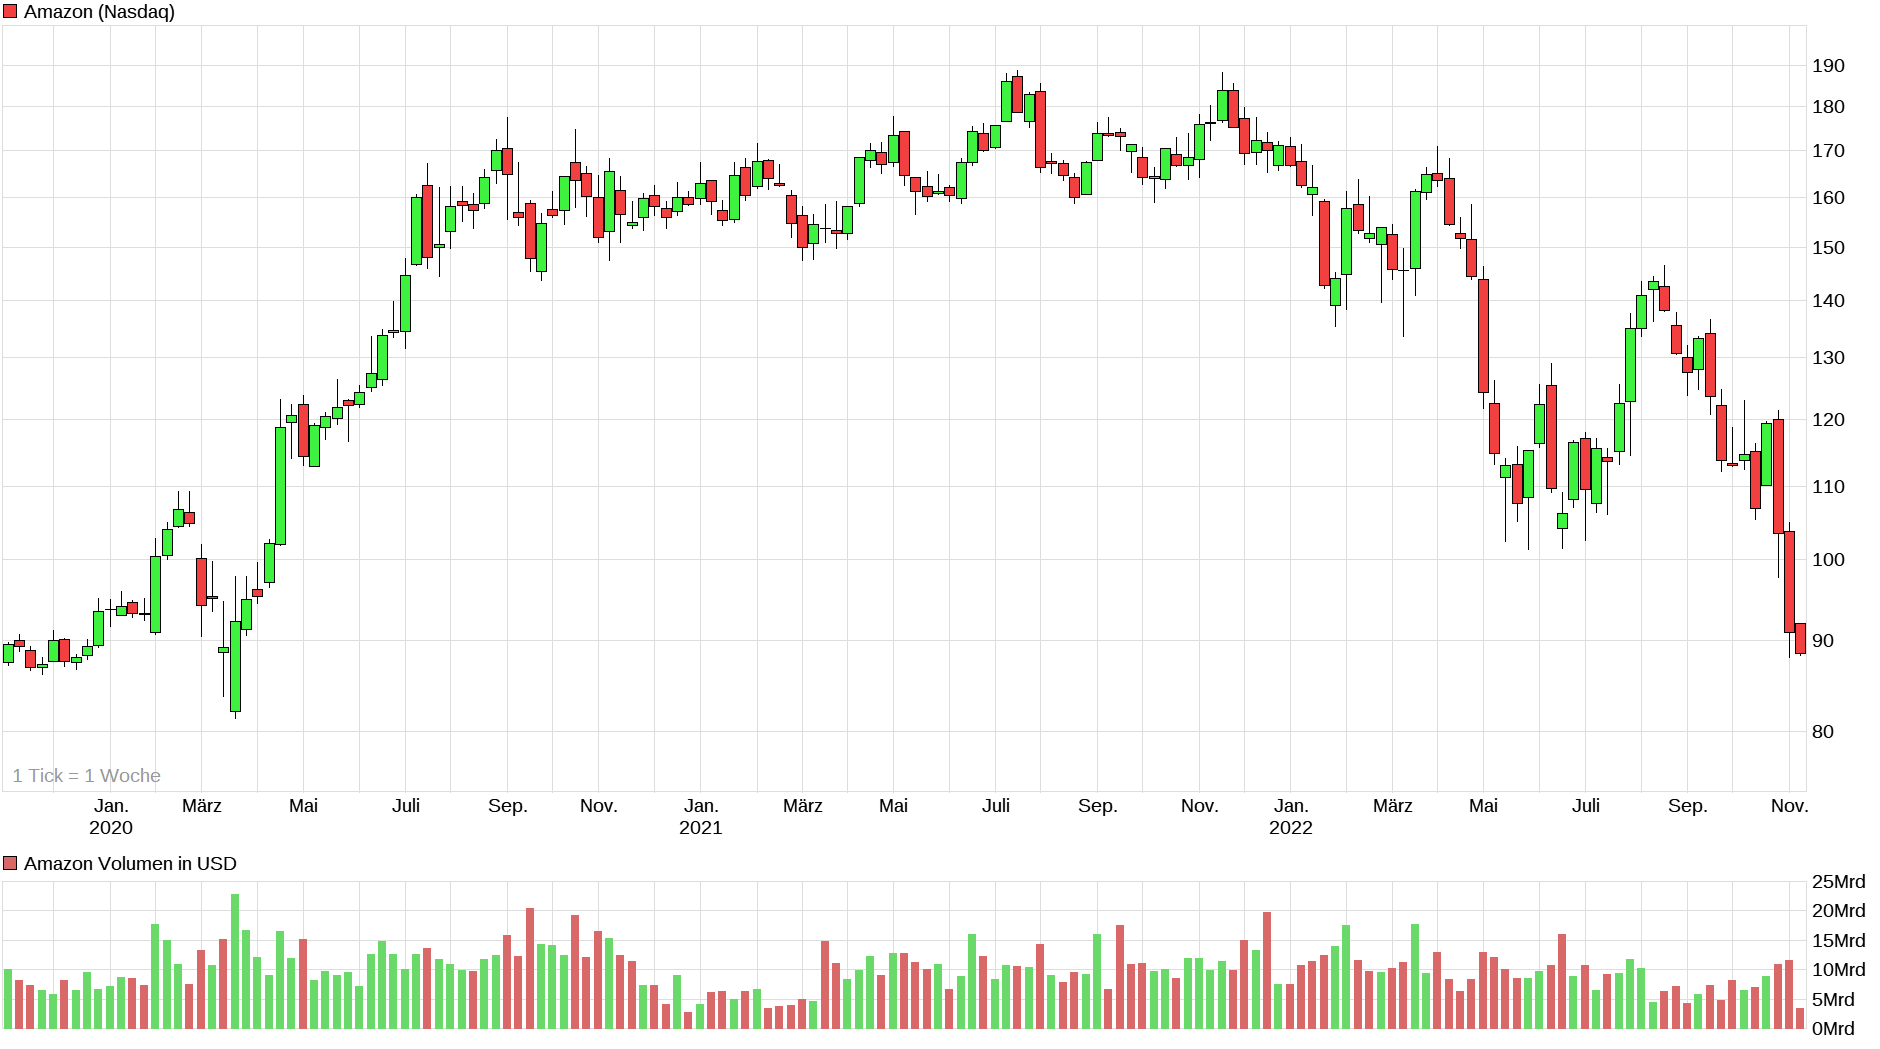Click the red legend square beside Amazon (Nasdaq)

[11, 12]
